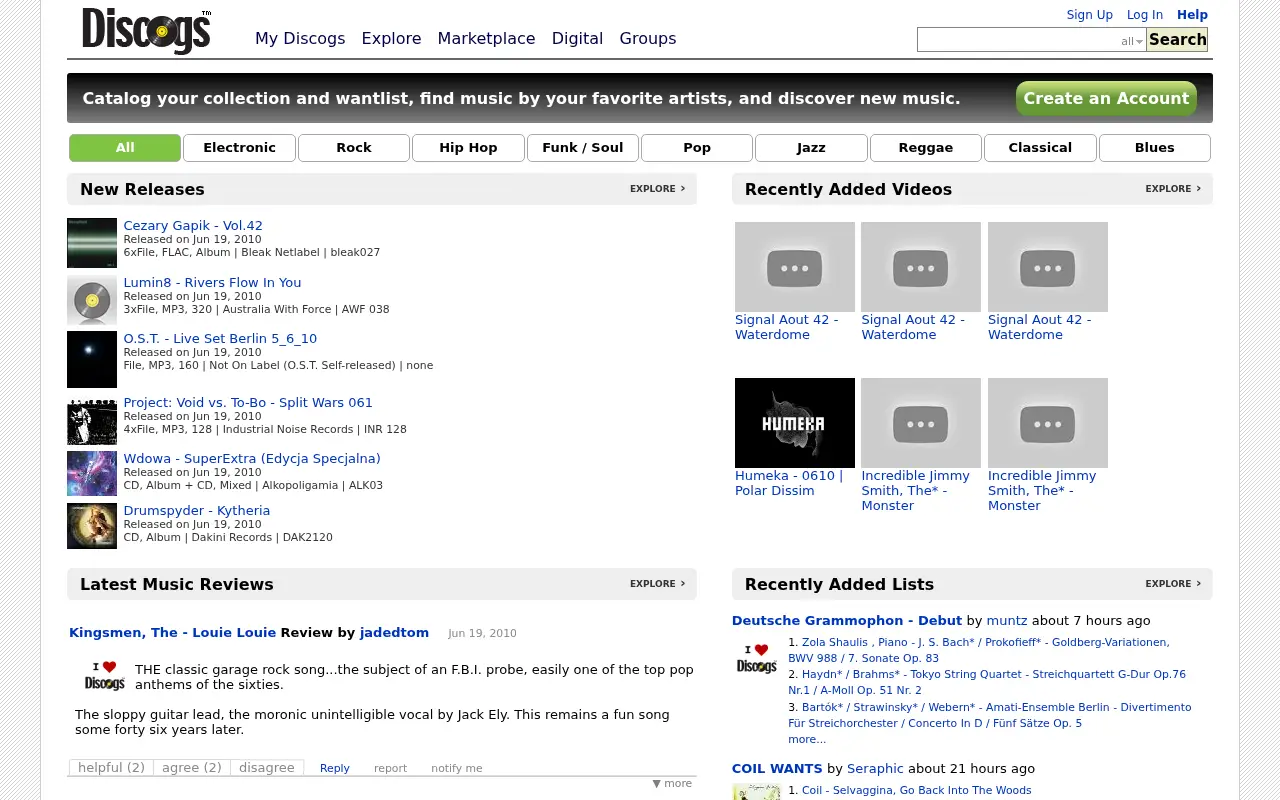This screenshot has height=800, width=1280.
Task: Explore more New Releases
Action: 658,189
